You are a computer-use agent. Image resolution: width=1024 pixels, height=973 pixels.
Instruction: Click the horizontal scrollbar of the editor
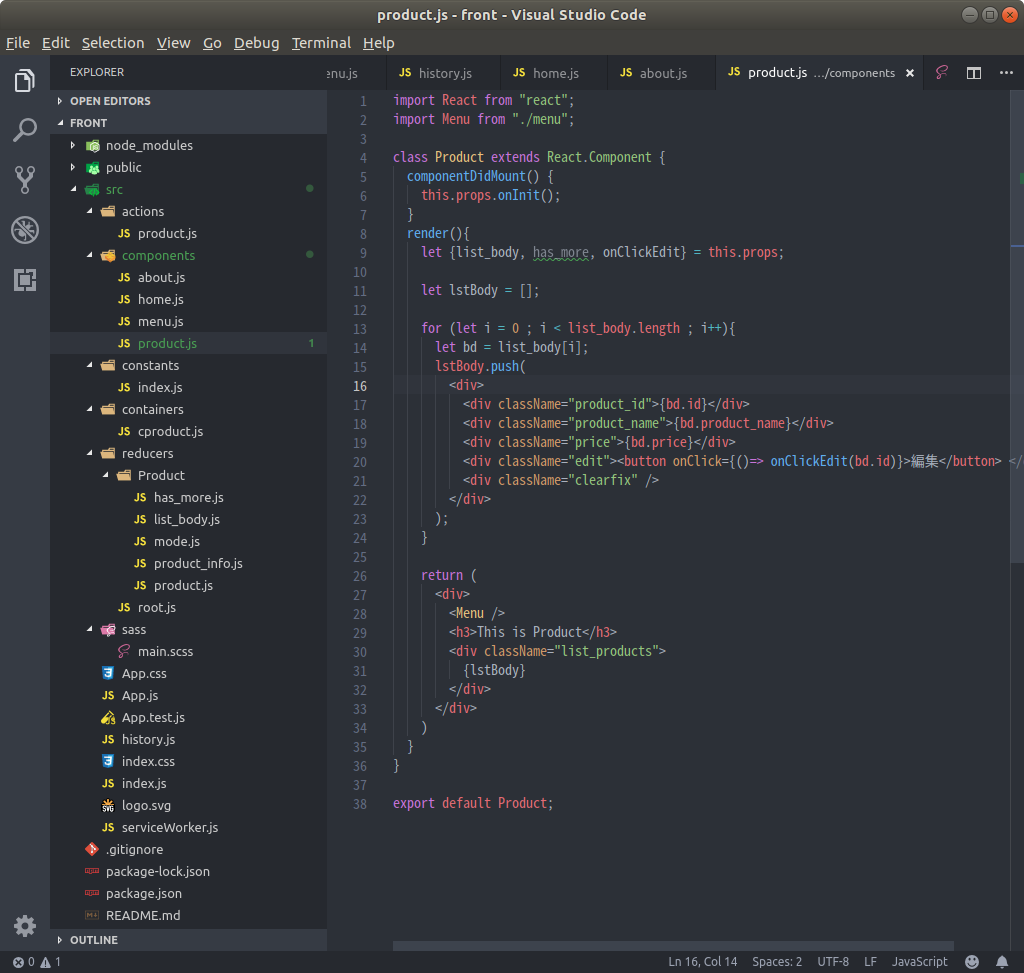coord(672,945)
